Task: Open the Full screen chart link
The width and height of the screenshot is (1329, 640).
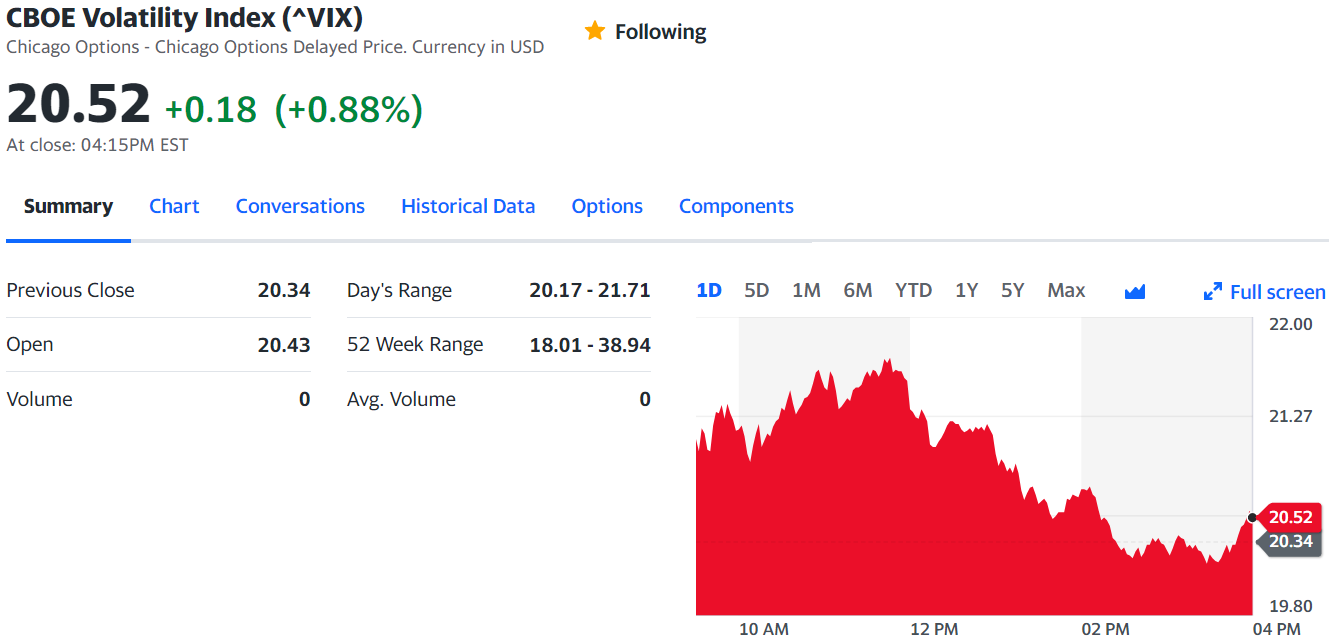Action: pyautogui.click(x=1277, y=292)
